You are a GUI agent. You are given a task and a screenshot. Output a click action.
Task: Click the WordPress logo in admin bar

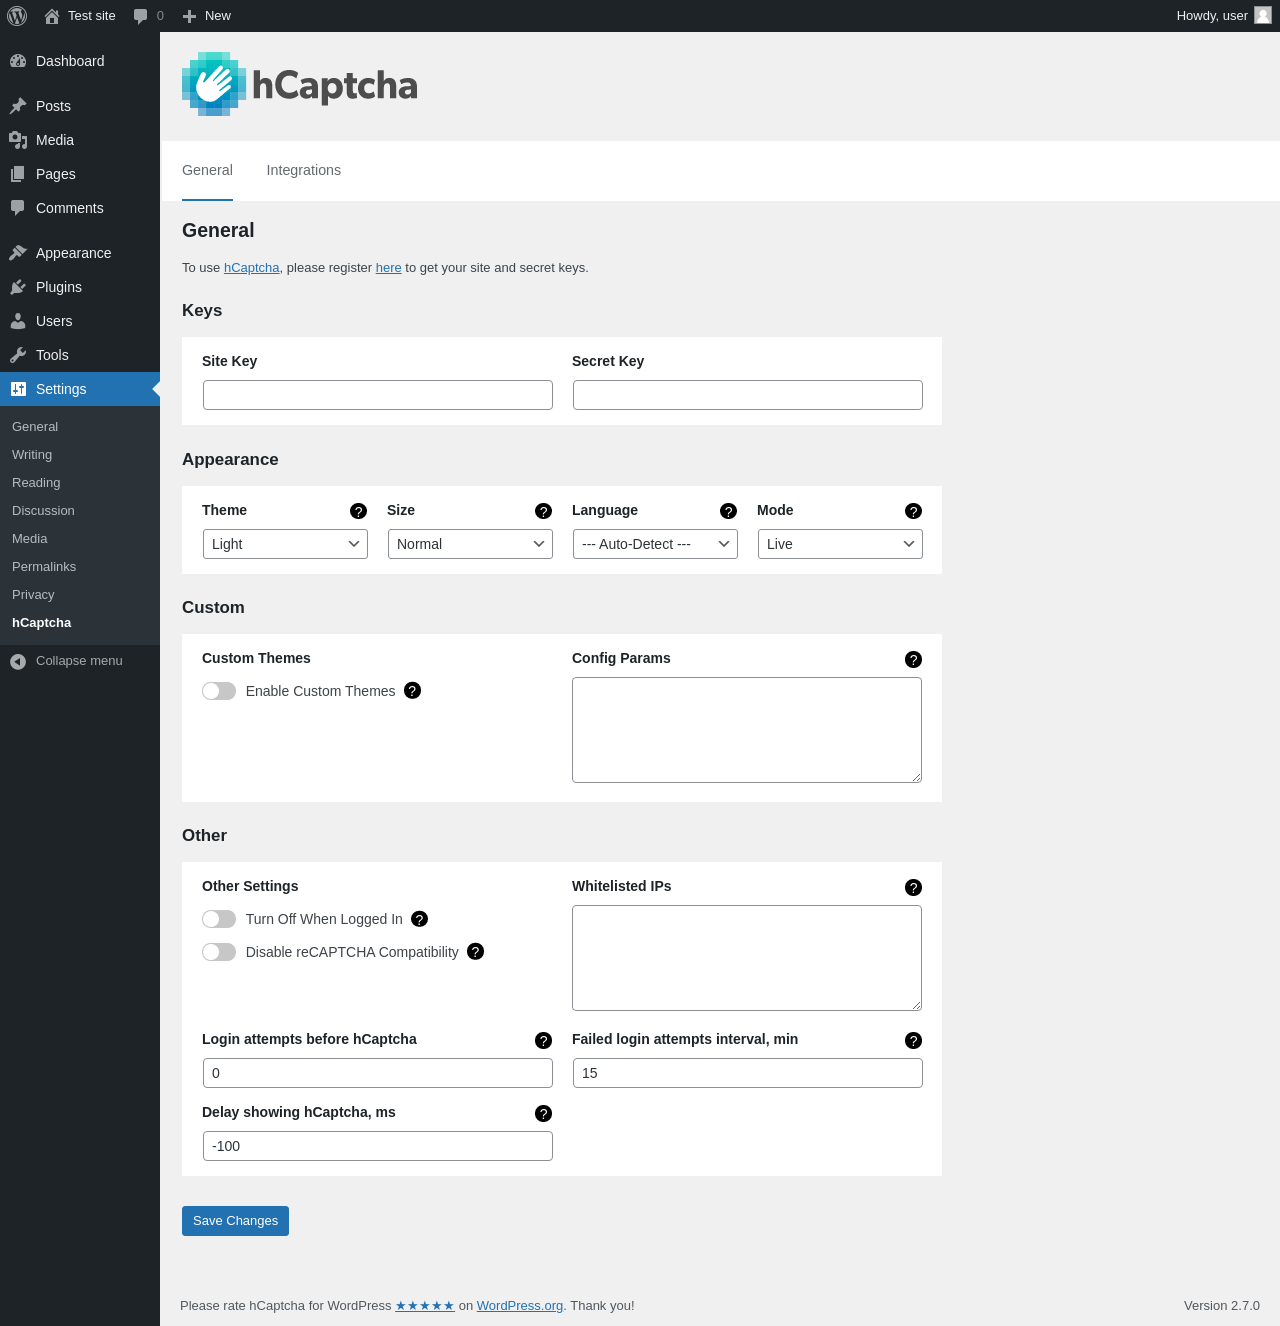[17, 16]
